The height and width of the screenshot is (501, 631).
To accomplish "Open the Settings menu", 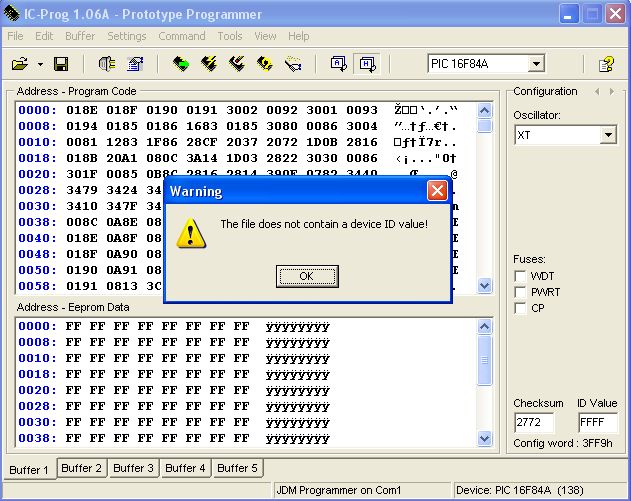I will click(127, 36).
